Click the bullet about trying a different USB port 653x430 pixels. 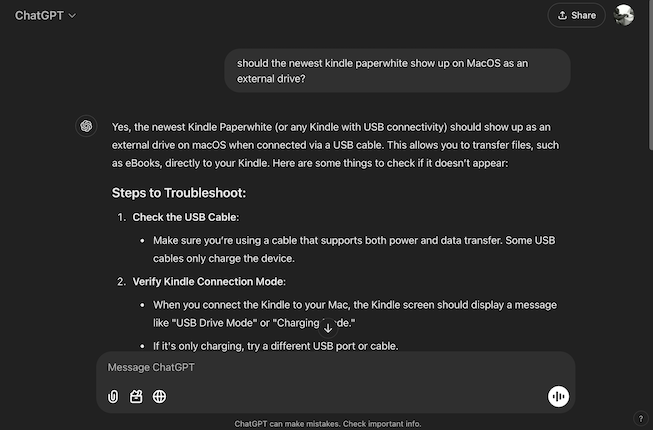(275, 346)
